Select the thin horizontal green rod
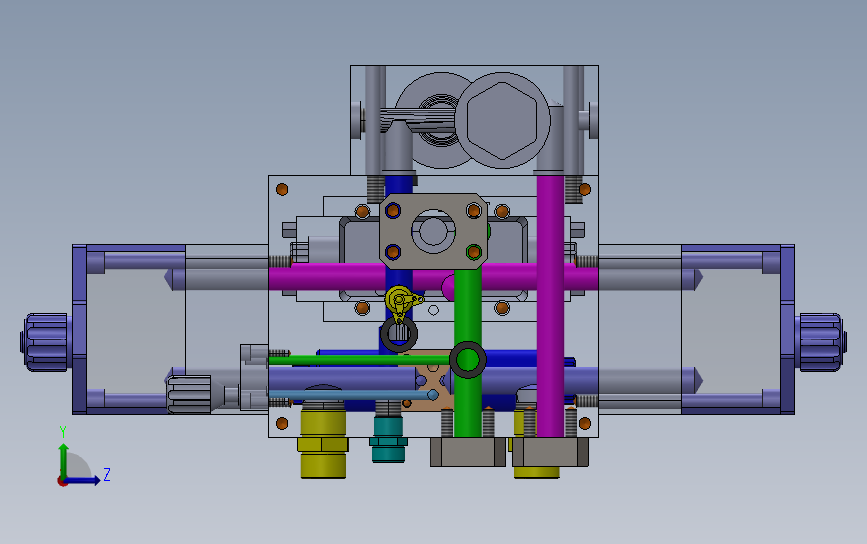867x544 pixels. tap(358, 360)
